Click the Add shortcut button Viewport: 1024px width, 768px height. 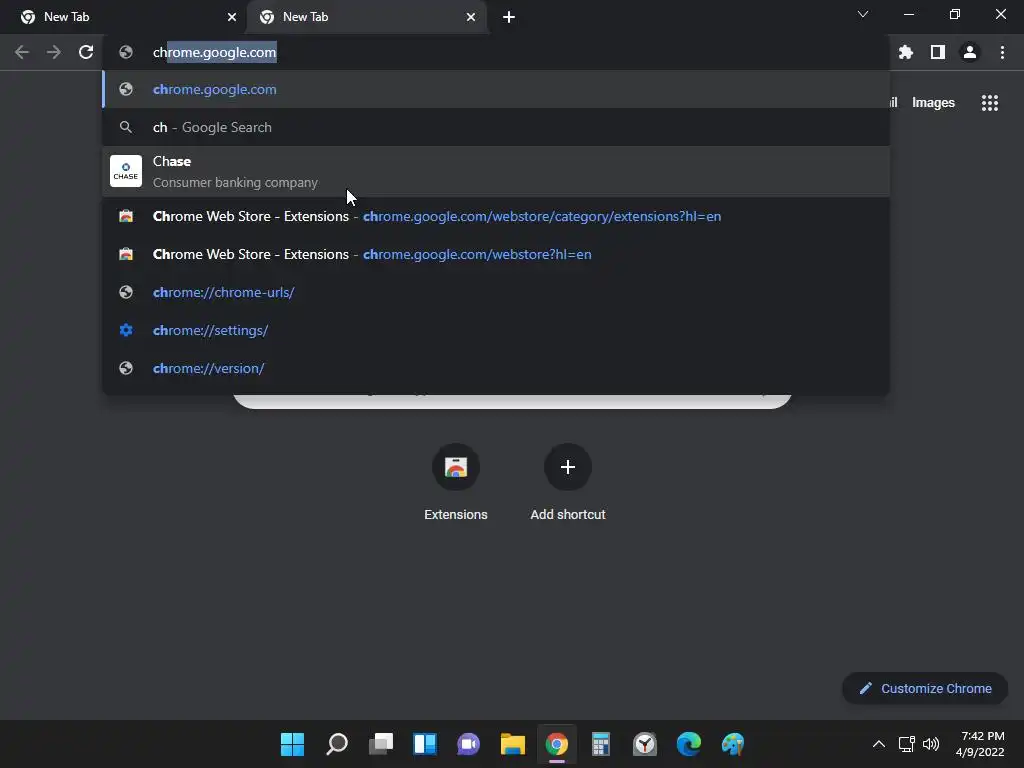pyautogui.click(x=568, y=483)
